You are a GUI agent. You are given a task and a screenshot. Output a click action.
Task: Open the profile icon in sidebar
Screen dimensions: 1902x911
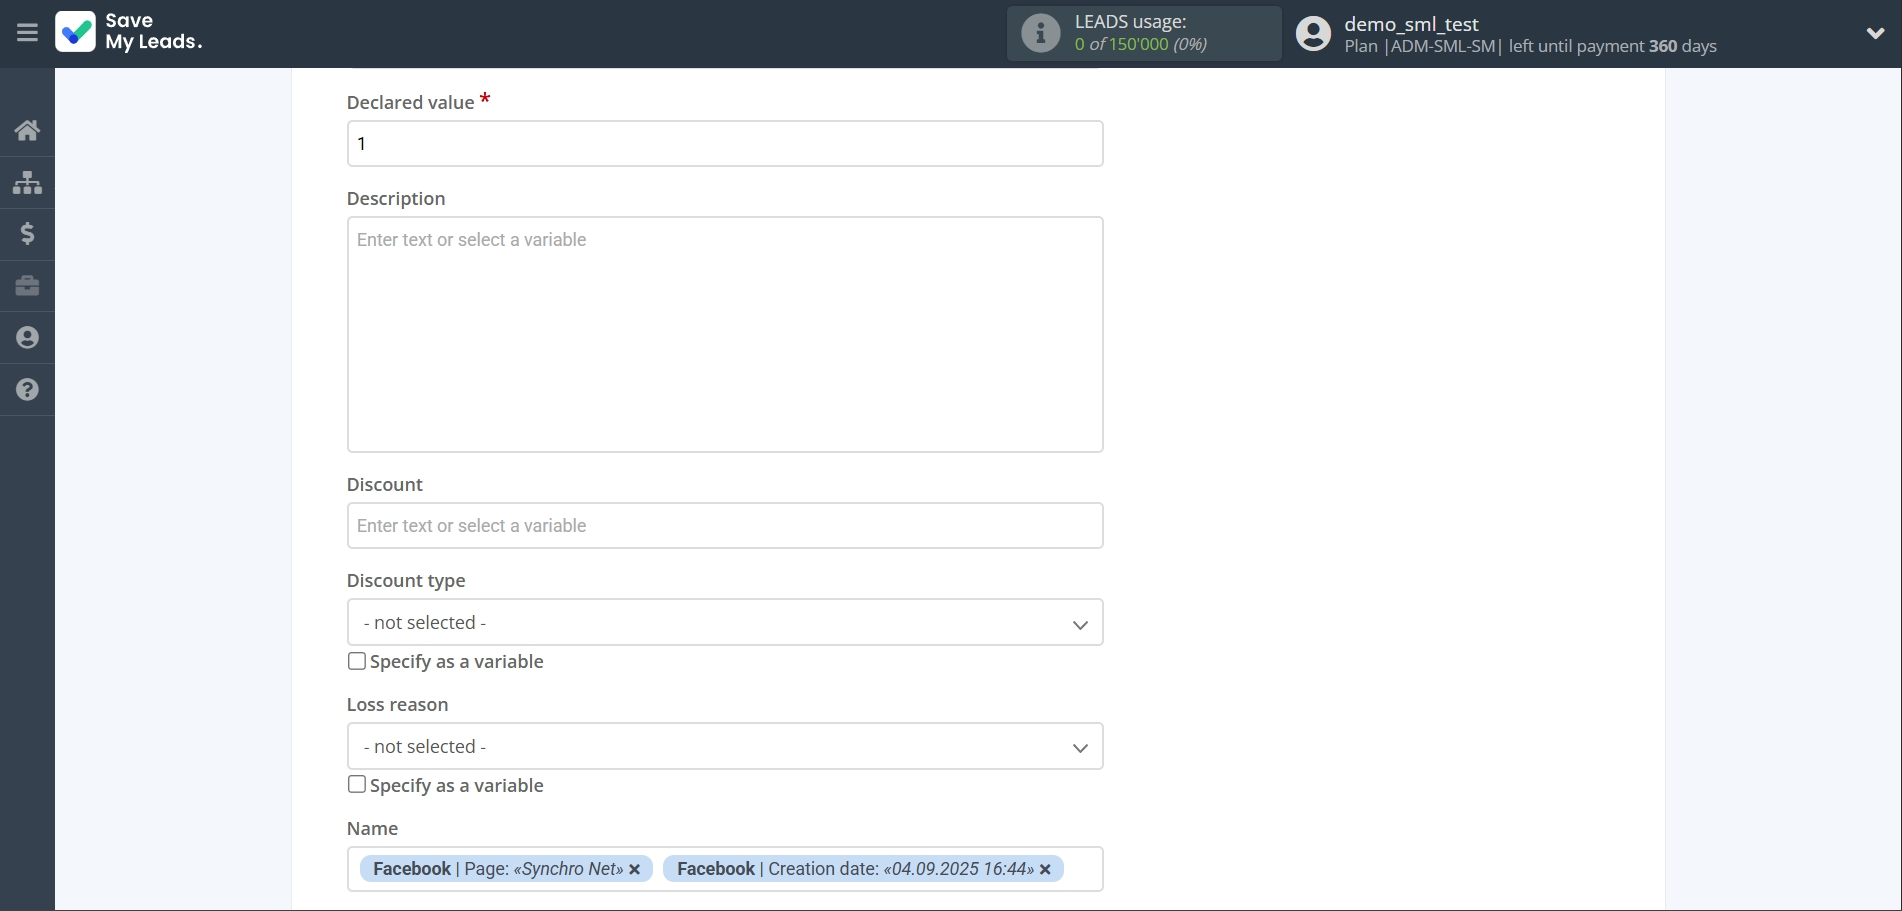(x=27, y=338)
